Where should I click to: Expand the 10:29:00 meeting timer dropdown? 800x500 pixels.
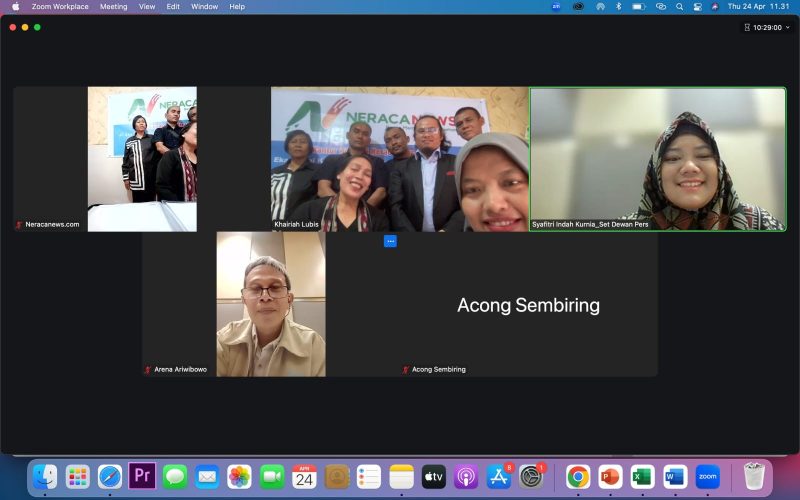point(766,27)
